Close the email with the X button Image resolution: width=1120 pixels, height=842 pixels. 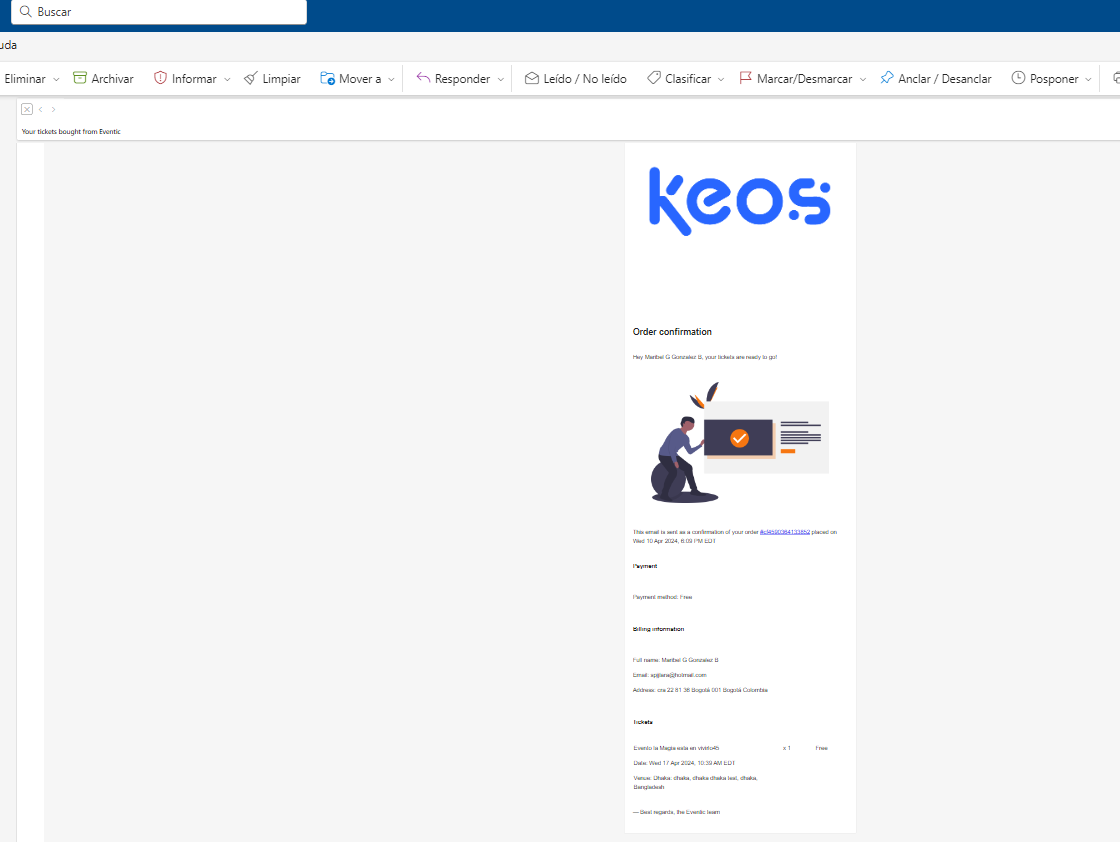[27, 109]
